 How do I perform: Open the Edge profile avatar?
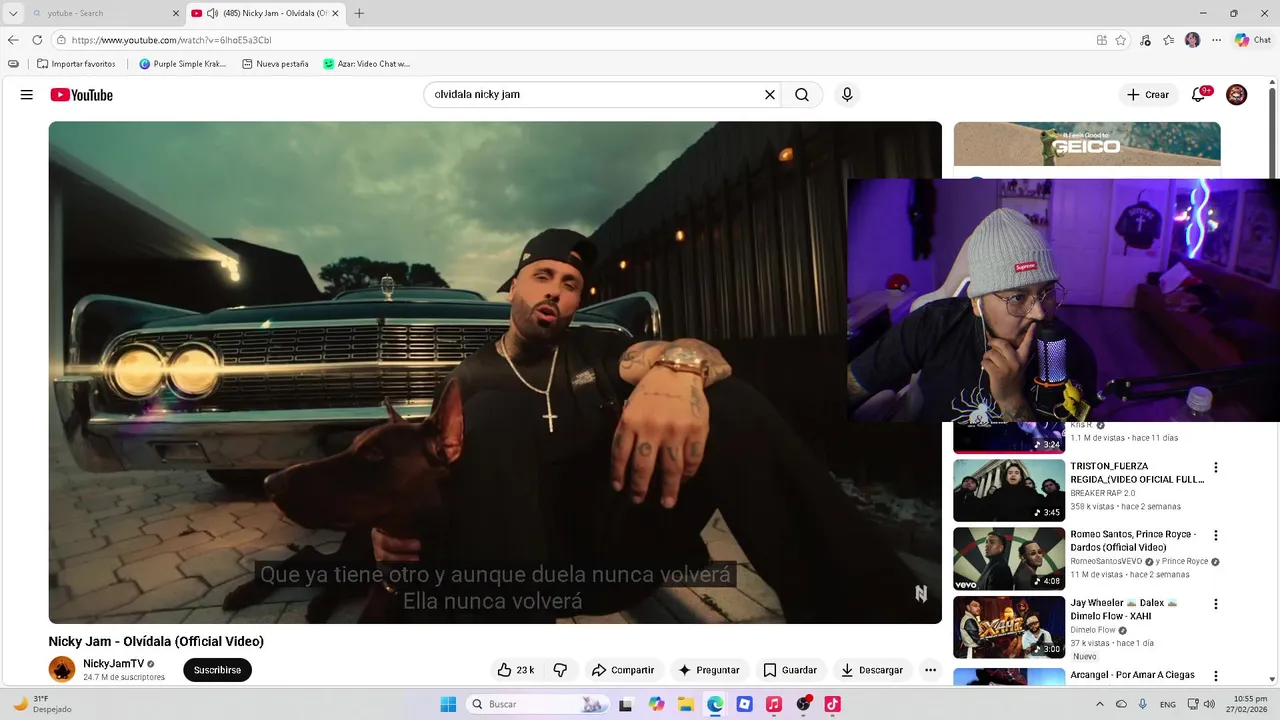[1192, 40]
